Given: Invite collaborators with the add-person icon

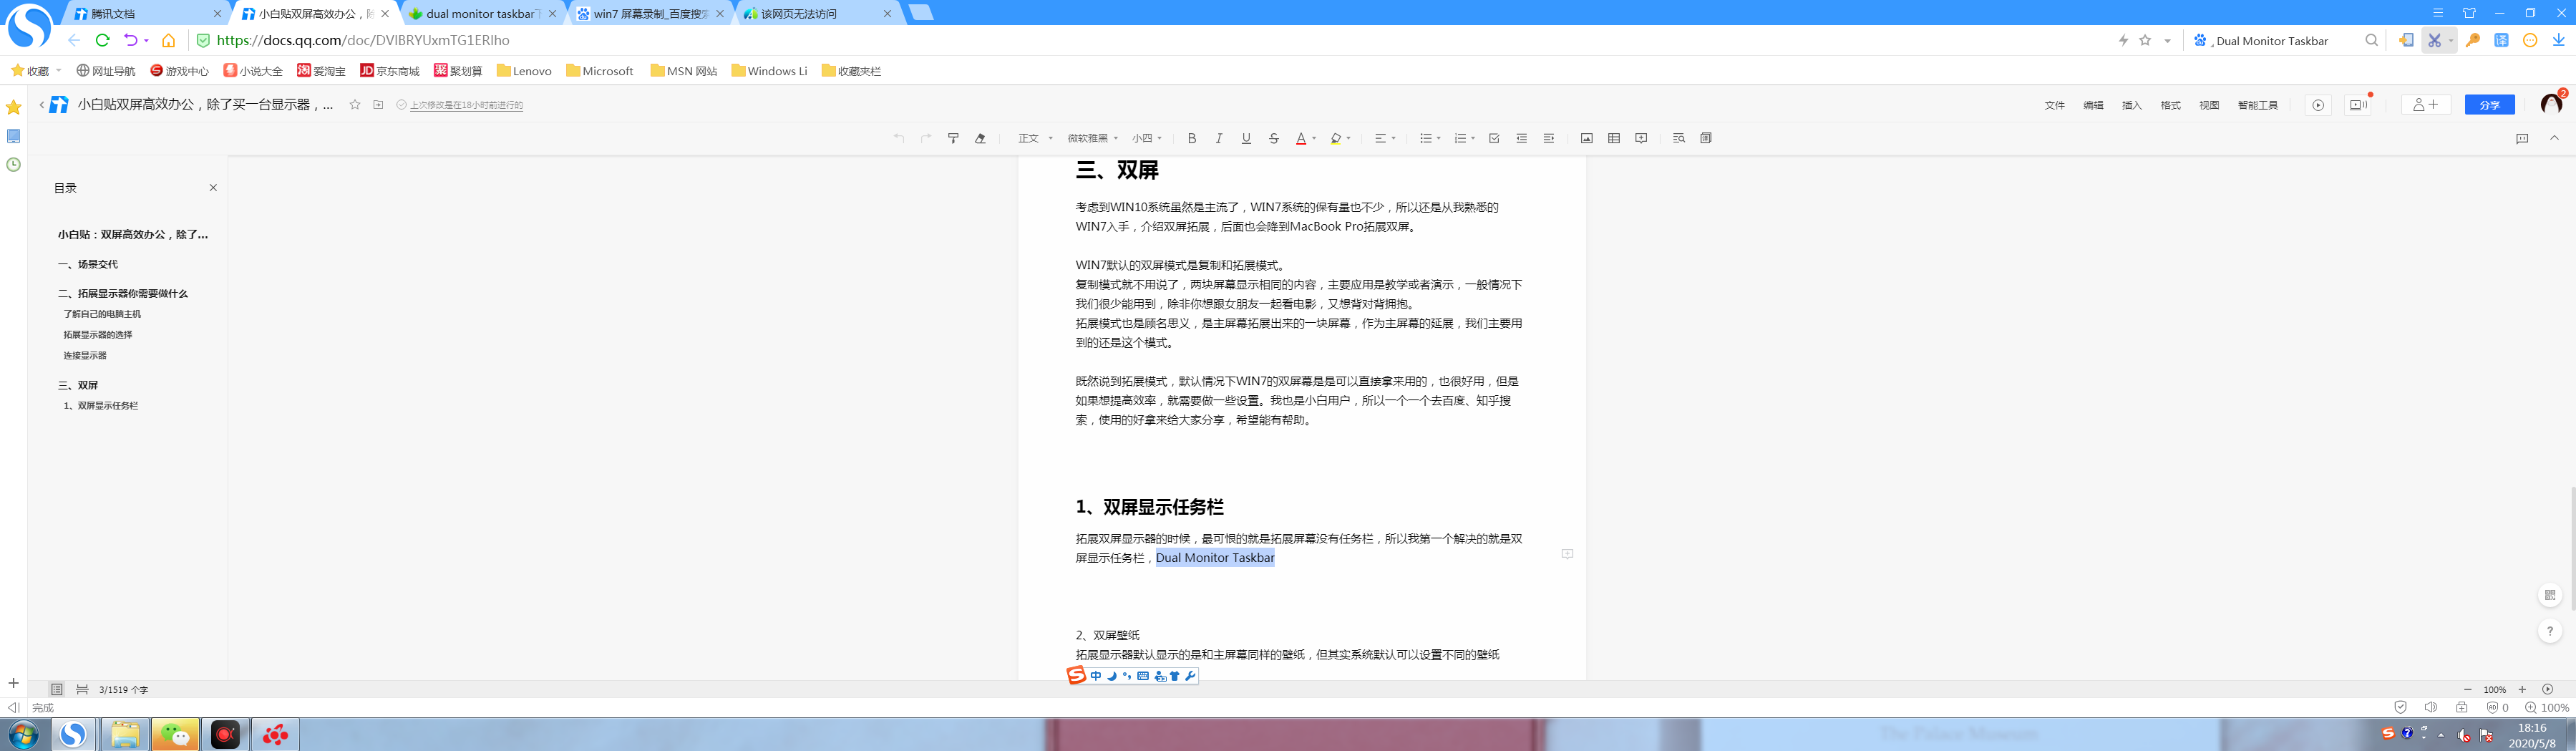Looking at the screenshot, I should coord(2425,105).
